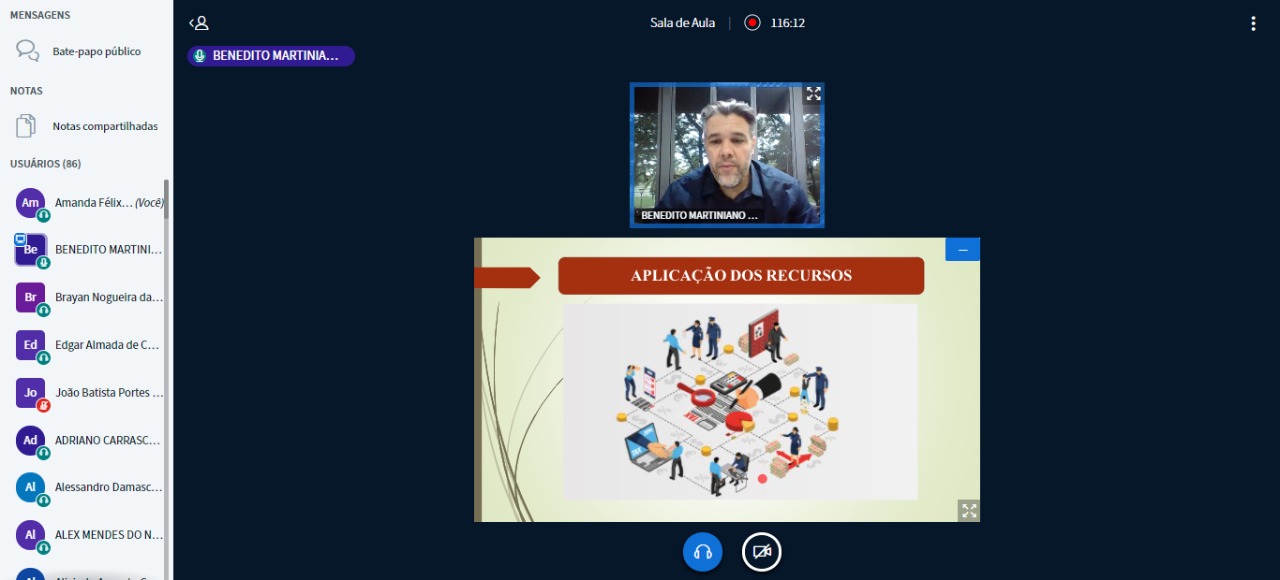Click the APLICAÇÃO DOS RECURSOS slide title
The height and width of the screenshot is (580, 1280).
point(741,276)
